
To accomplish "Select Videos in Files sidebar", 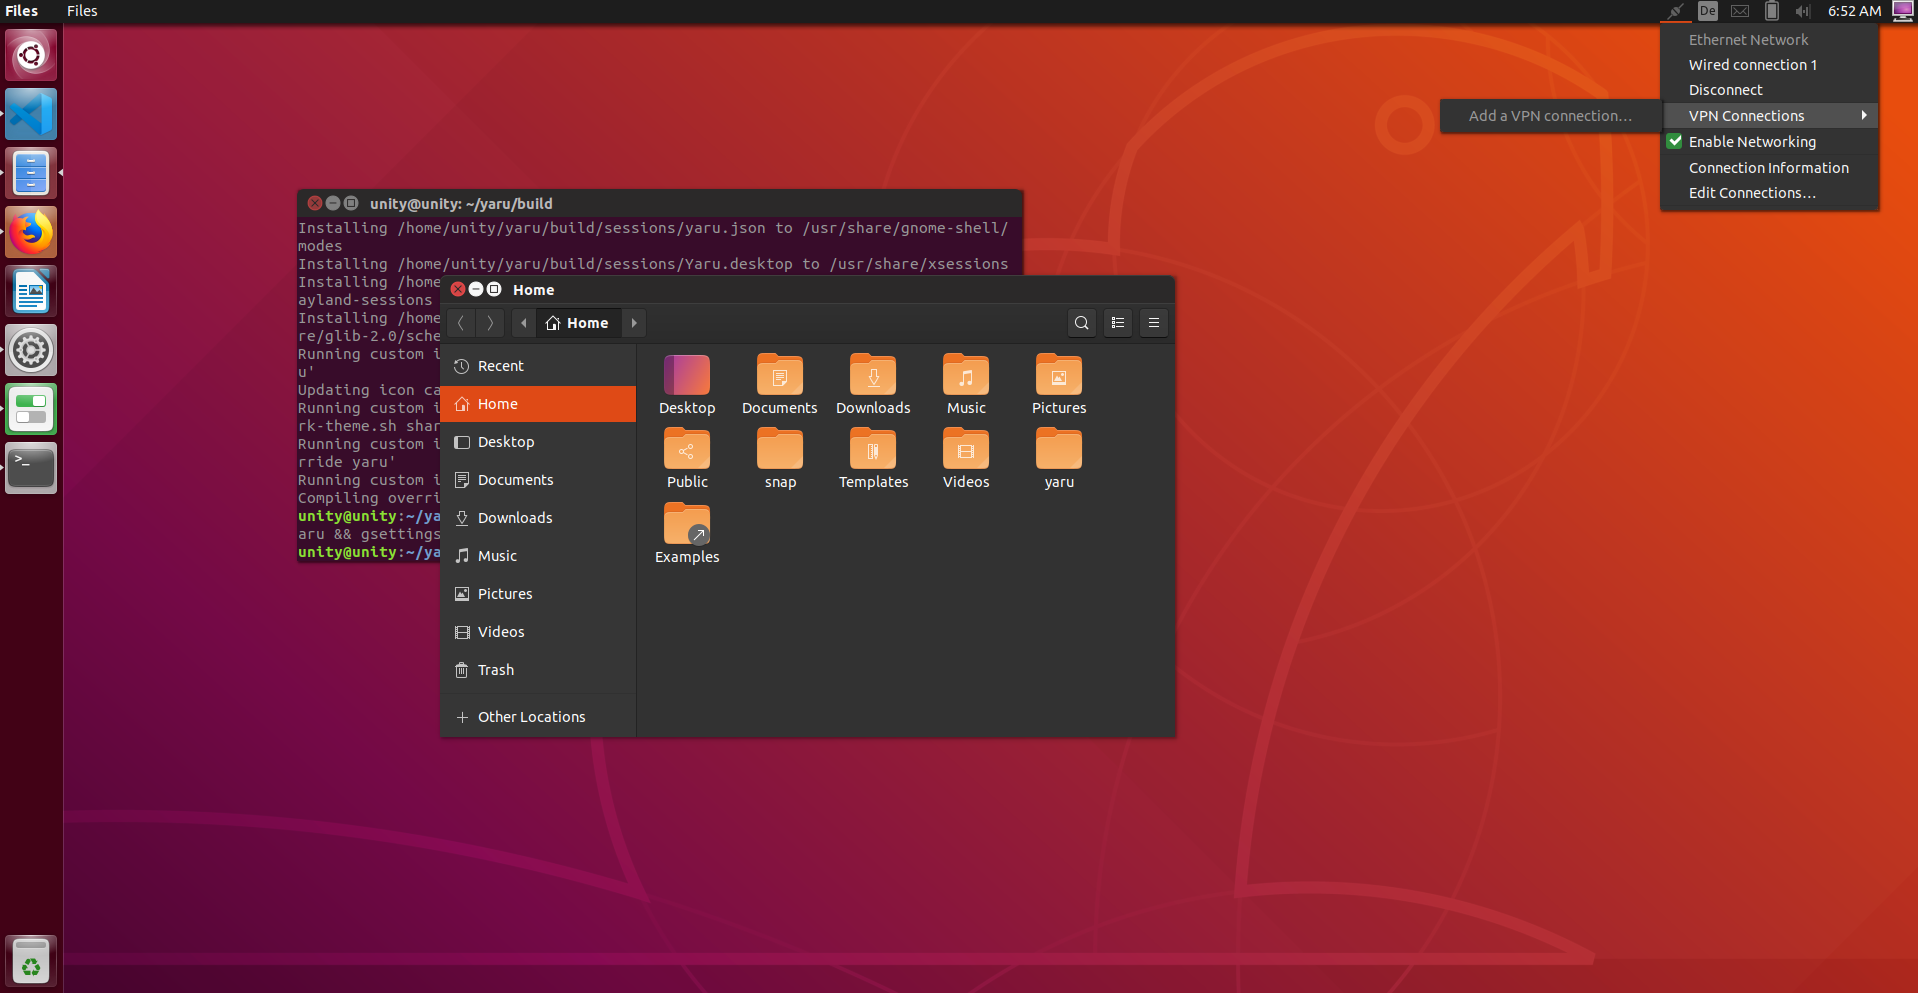I will coord(538,632).
